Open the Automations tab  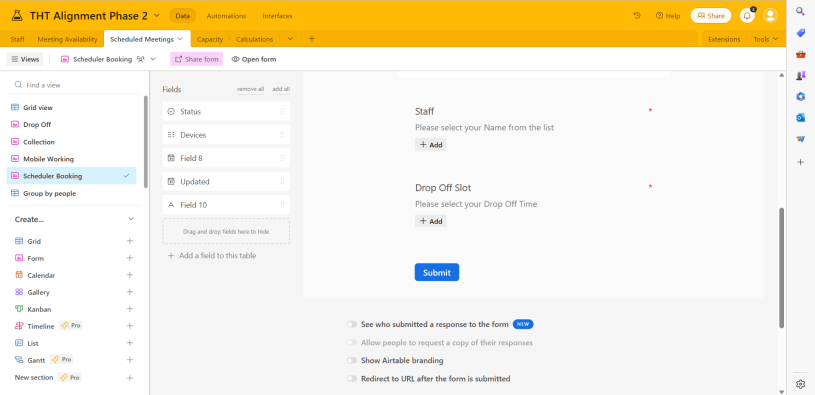(226, 16)
